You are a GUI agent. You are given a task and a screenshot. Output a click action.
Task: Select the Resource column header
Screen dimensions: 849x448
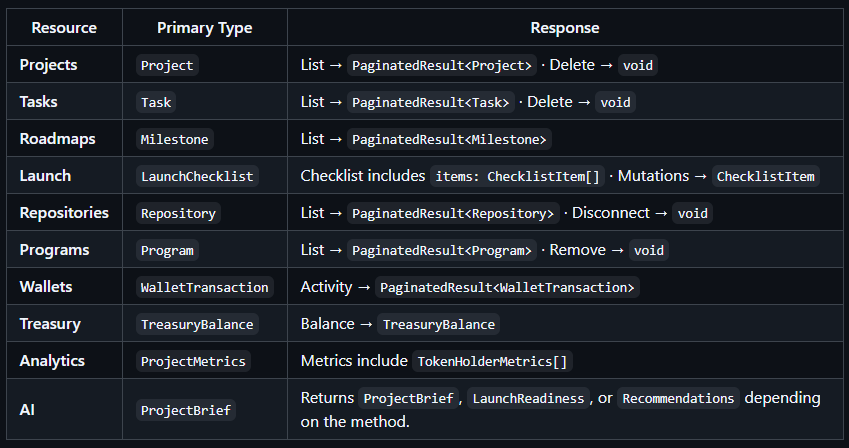pyautogui.click(x=64, y=28)
